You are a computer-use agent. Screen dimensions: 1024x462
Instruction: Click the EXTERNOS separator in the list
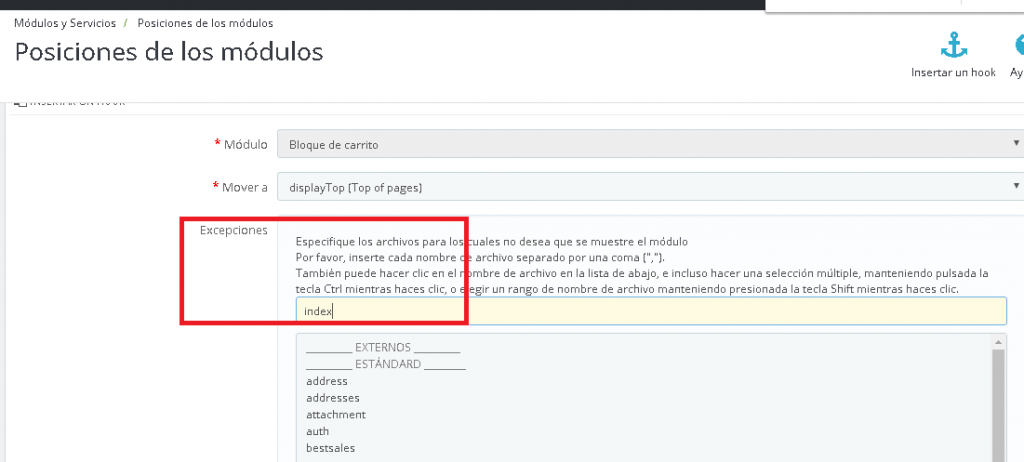[x=382, y=347]
